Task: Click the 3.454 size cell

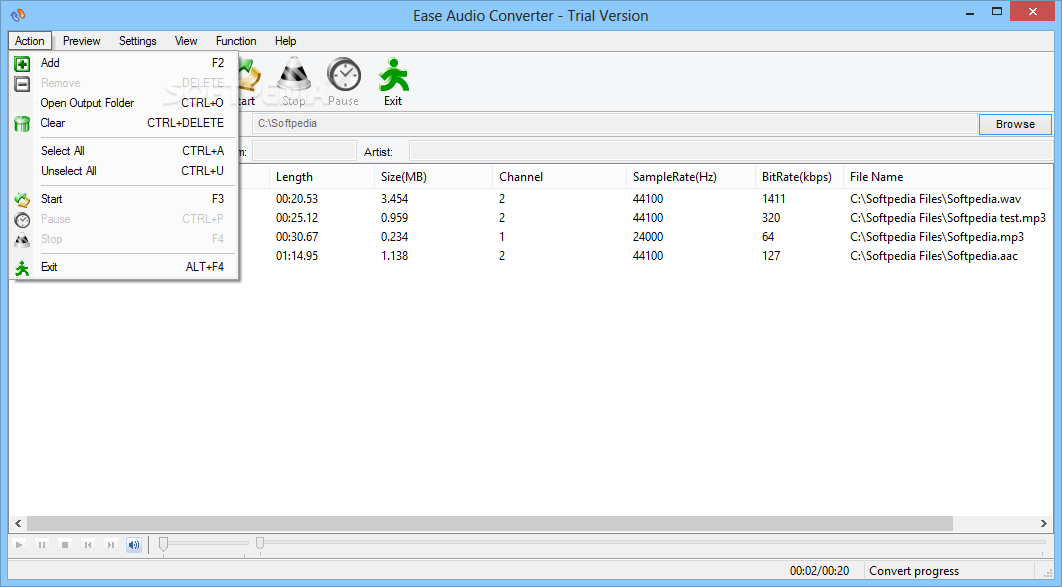Action: pos(394,199)
